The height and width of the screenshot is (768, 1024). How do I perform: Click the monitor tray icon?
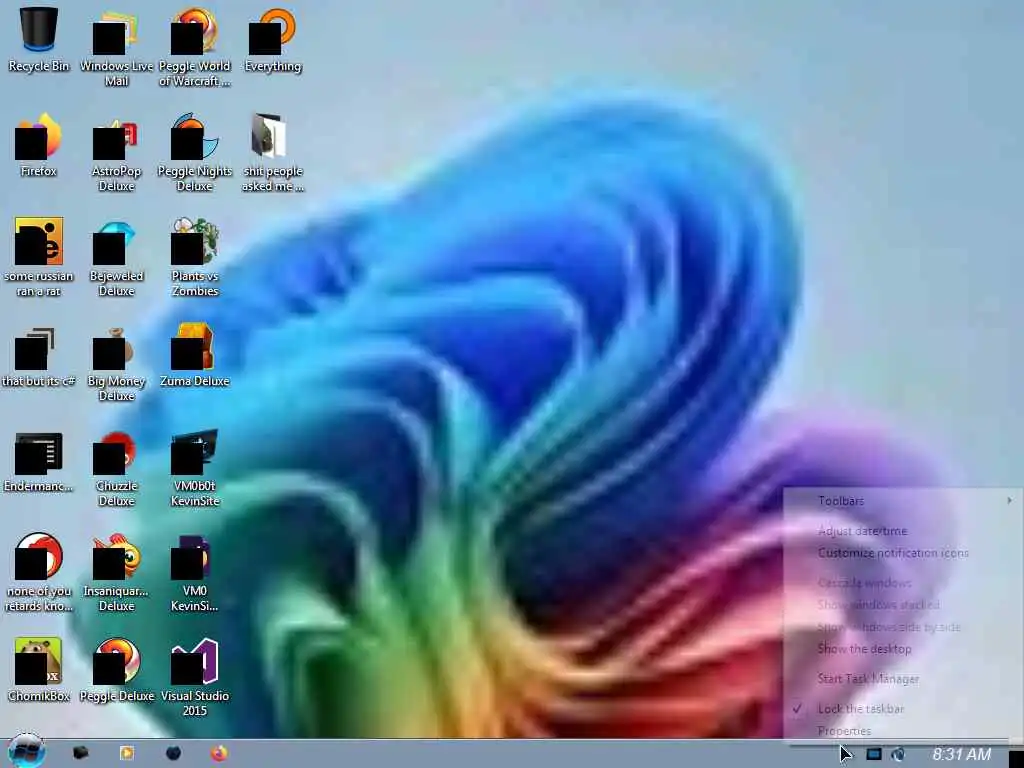[x=873, y=754]
